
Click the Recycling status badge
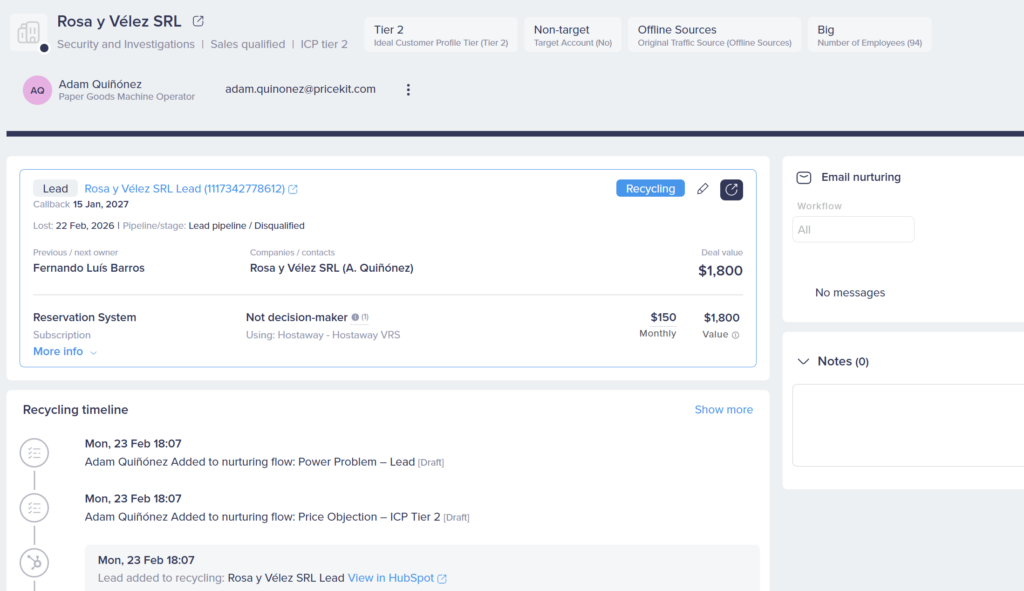pyautogui.click(x=650, y=189)
